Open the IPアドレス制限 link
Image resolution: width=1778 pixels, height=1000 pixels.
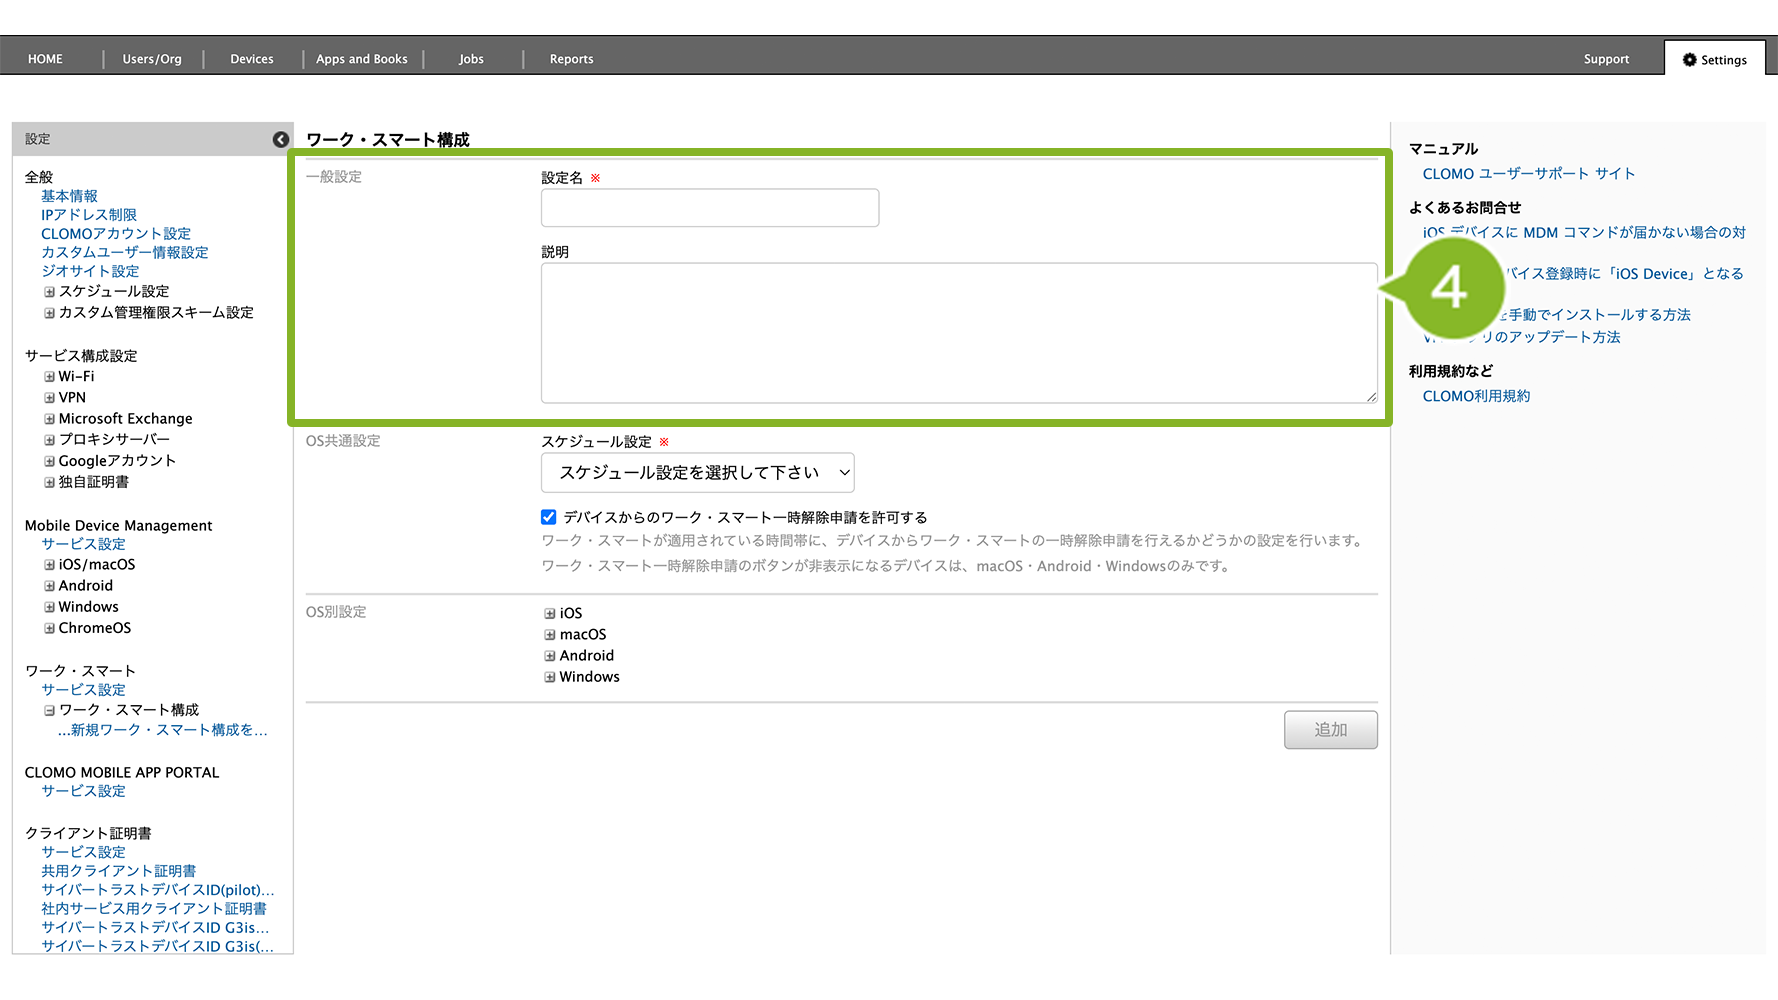click(x=89, y=215)
